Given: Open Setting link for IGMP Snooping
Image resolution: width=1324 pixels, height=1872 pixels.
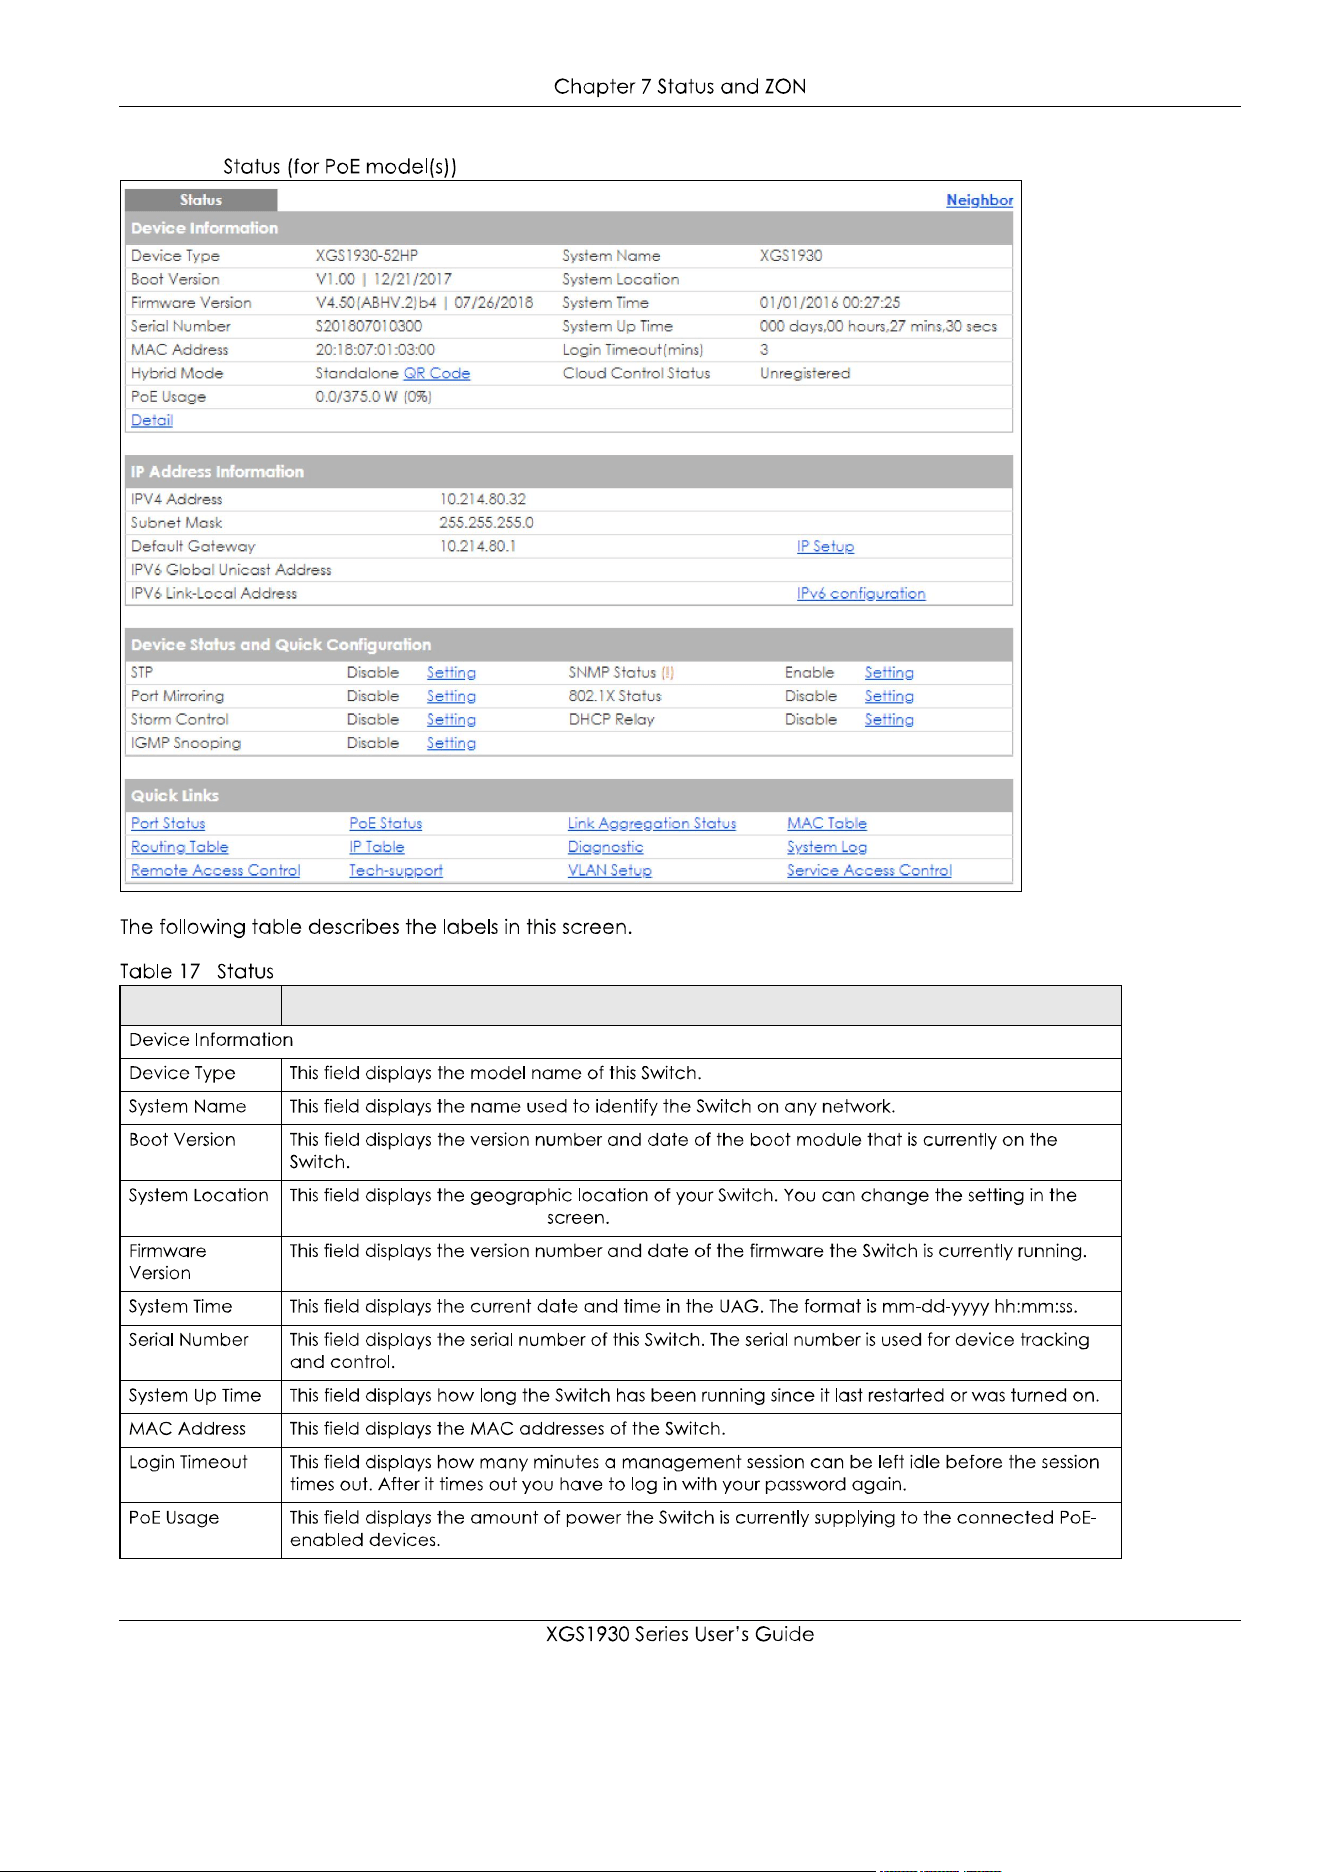Looking at the screenshot, I should click(451, 743).
